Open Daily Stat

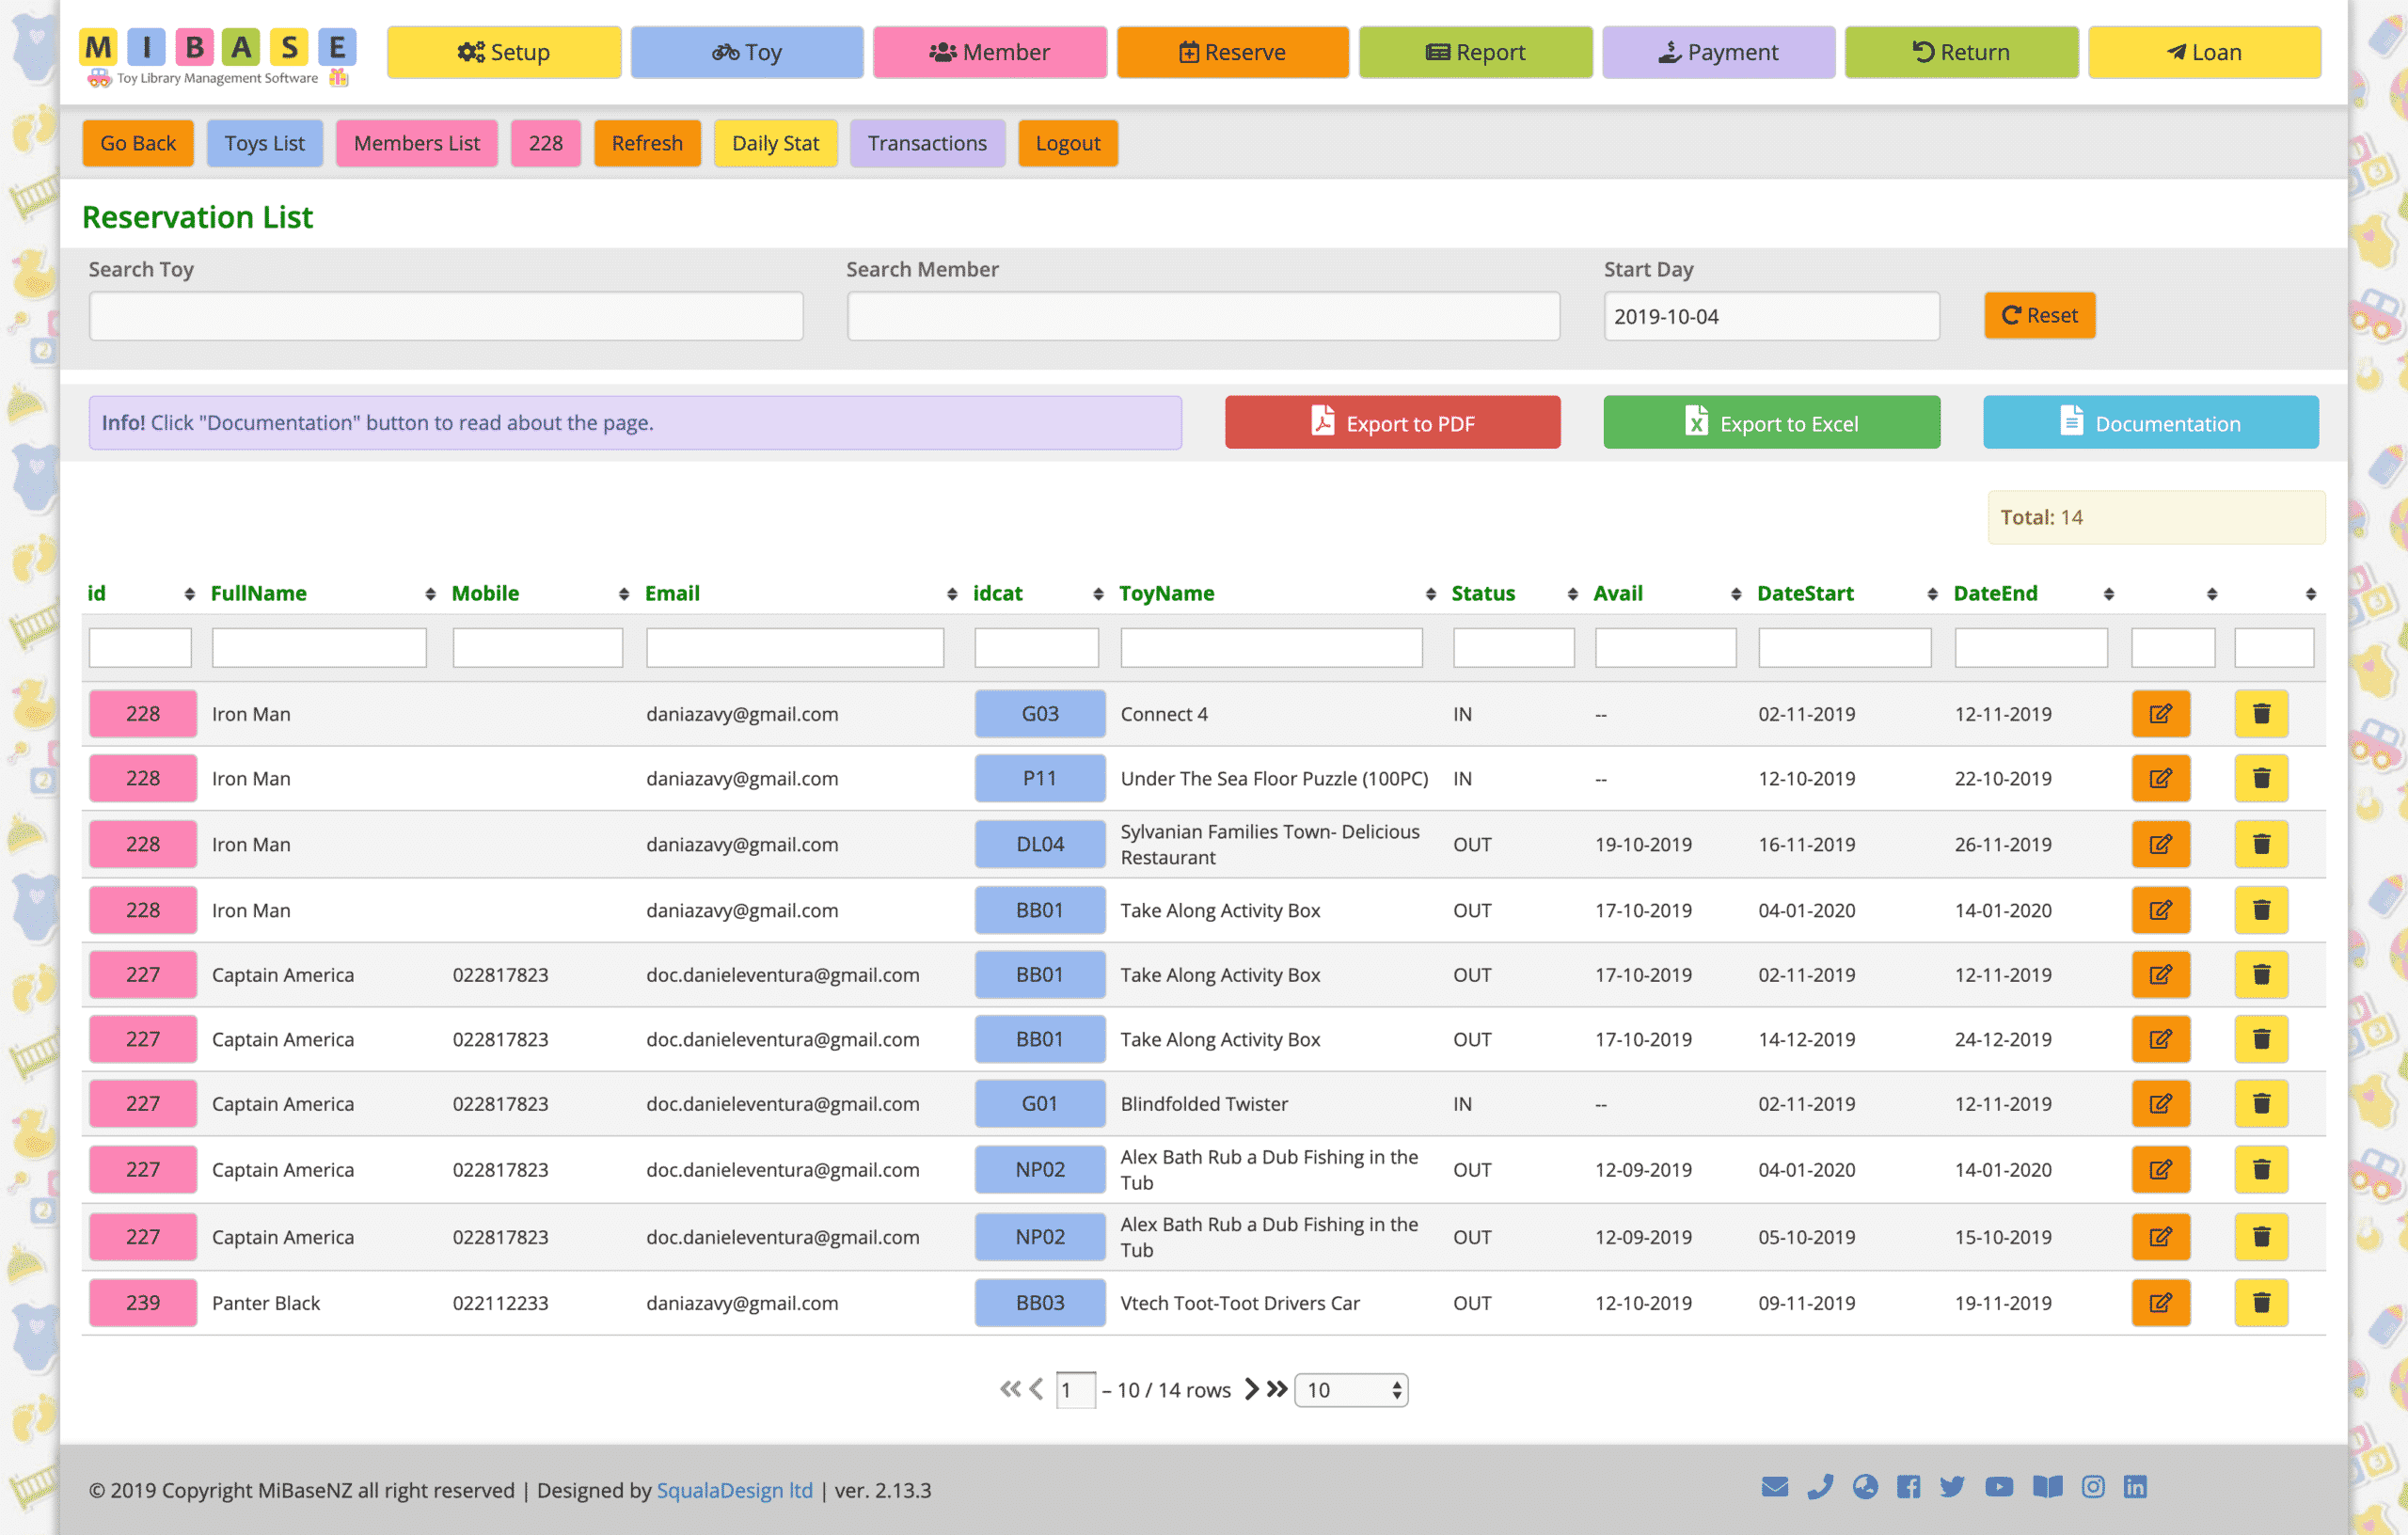pyautogui.click(x=775, y=143)
